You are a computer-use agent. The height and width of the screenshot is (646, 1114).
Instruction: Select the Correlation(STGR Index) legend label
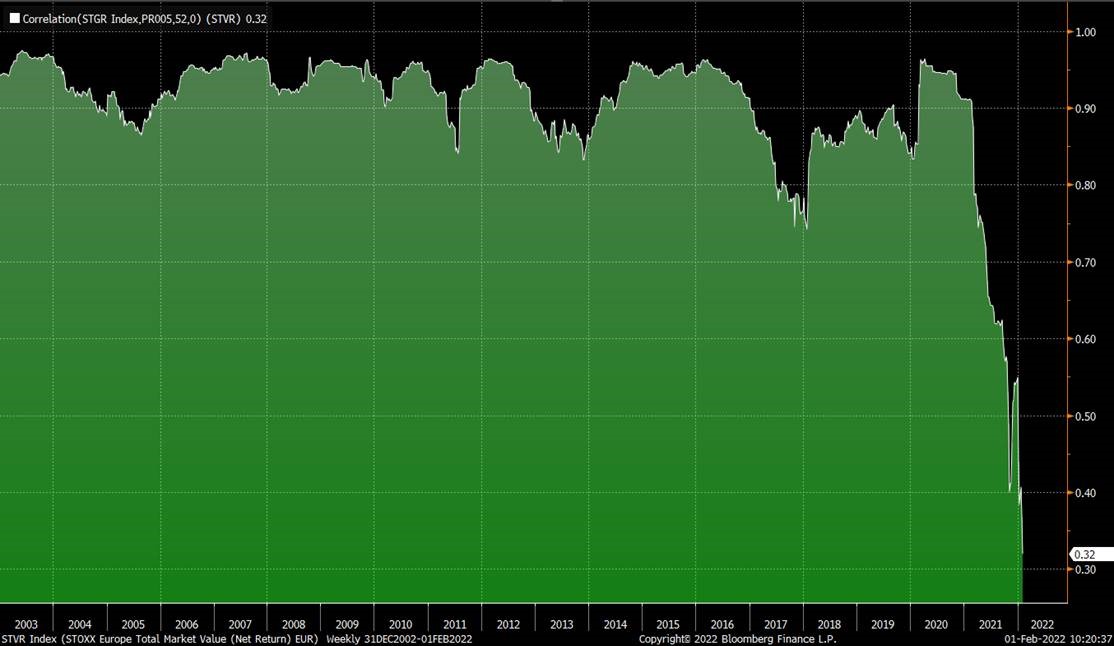coord(132,18)
